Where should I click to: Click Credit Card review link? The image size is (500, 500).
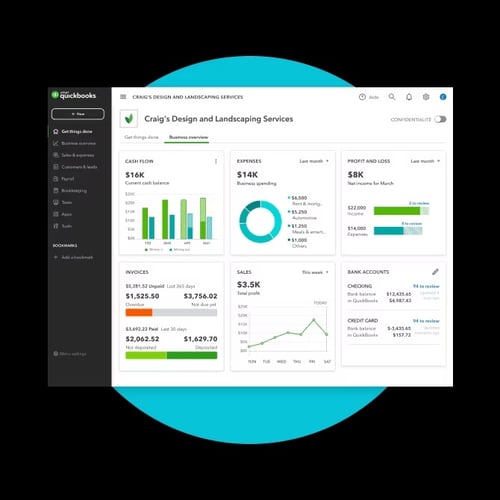click(x=426, y=321)
